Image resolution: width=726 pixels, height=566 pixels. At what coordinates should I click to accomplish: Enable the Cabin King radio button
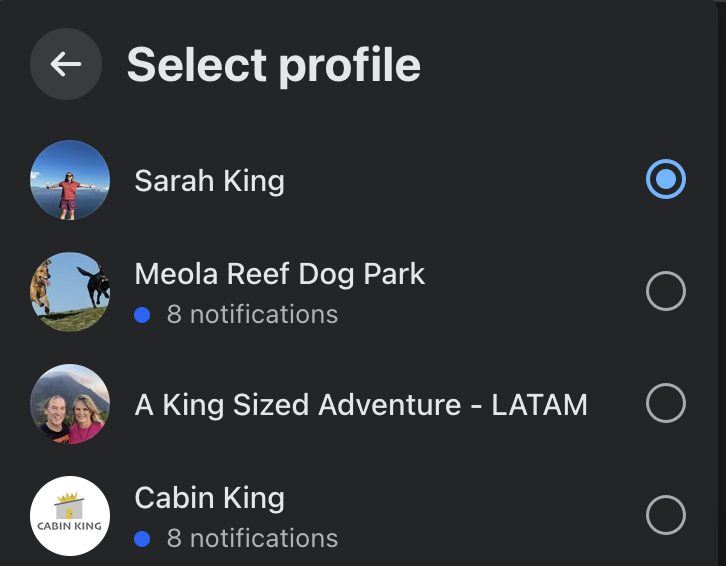click(x=666, y=516)
